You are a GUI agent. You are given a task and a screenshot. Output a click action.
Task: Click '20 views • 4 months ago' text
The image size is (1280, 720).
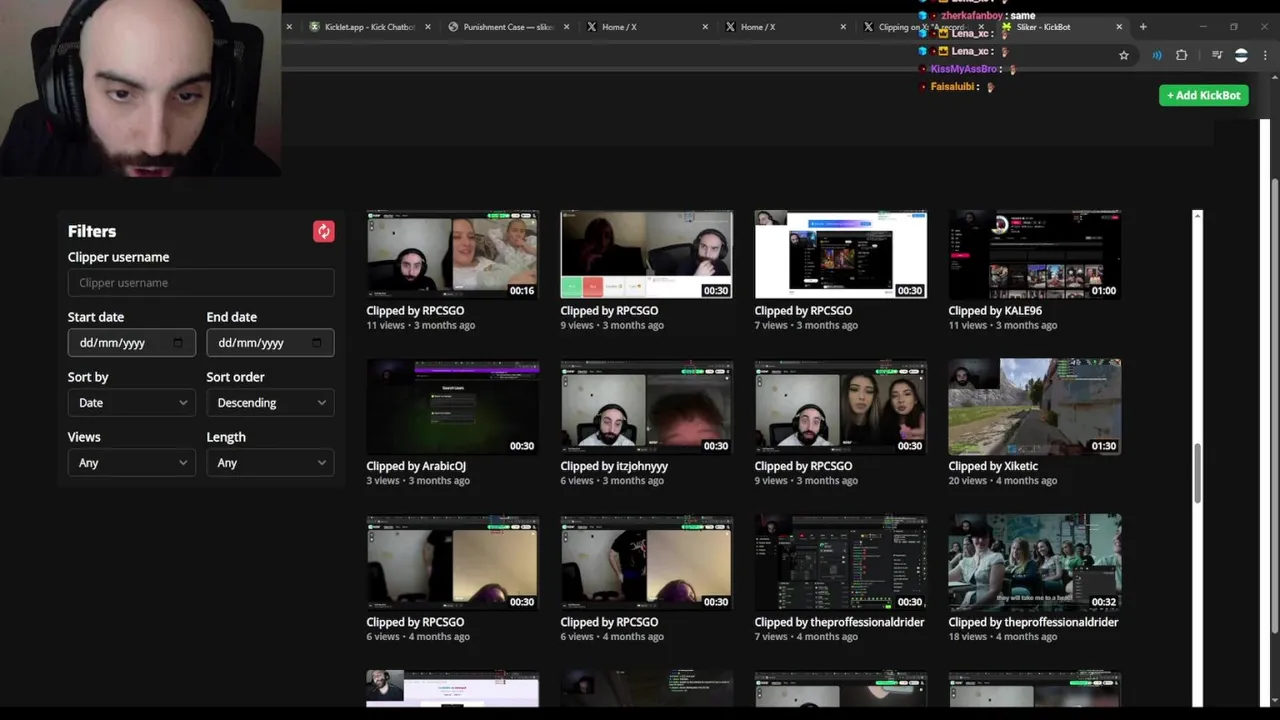[1003, 481]
